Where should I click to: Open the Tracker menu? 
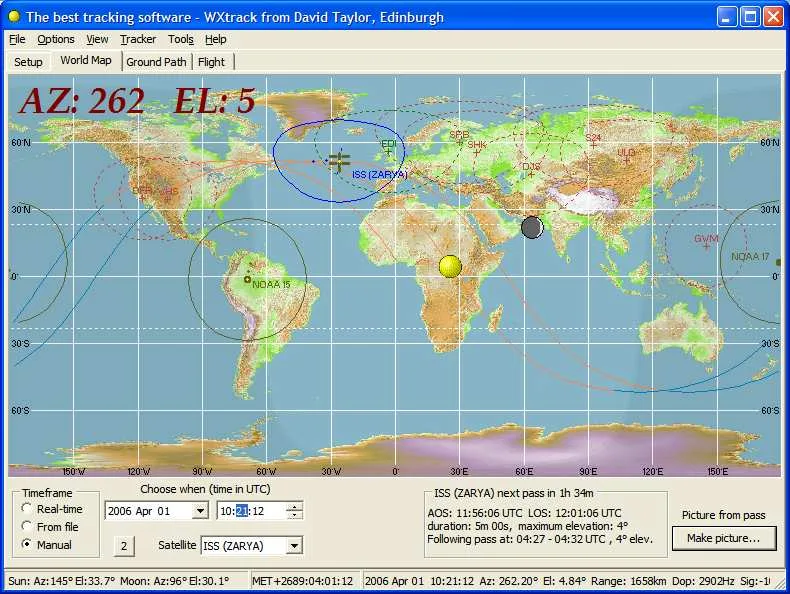click(x=138, y=39)
